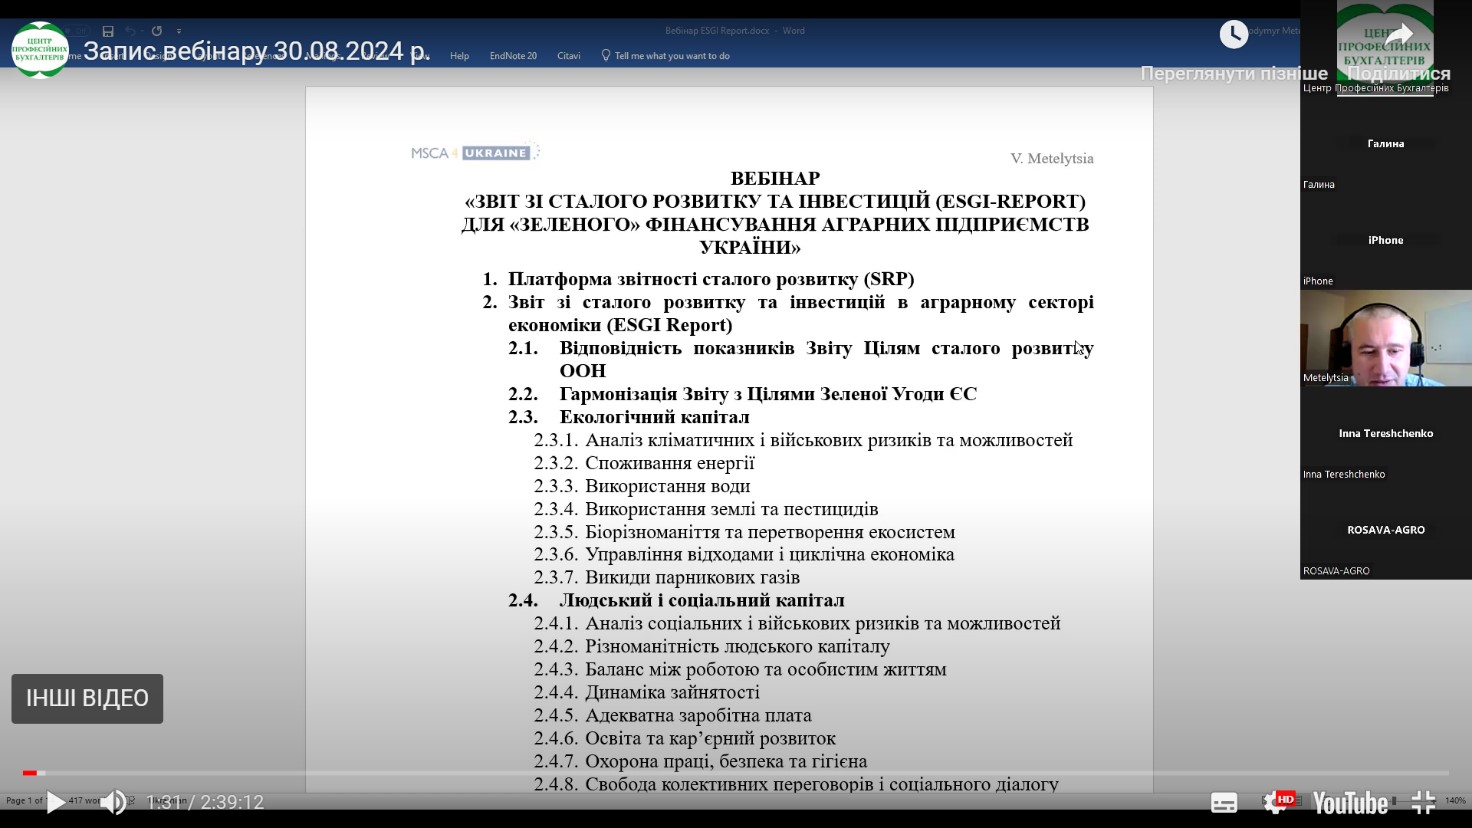Image resolution: width=1472 pixels, height=828 pixels.
Task: Click '2.4.8. Свобода колективних переговорів'
Action: point(796,784)
